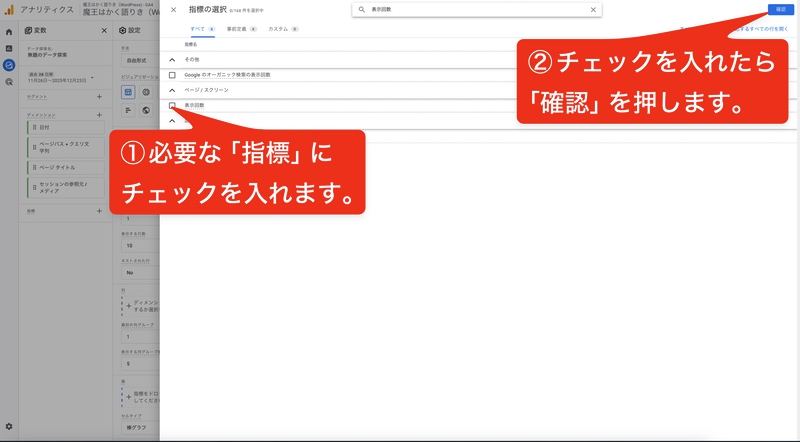This screenshot has width=800, height=442.
Task: Select the donut chart visualization icon
Action: [x=146, y=92]
